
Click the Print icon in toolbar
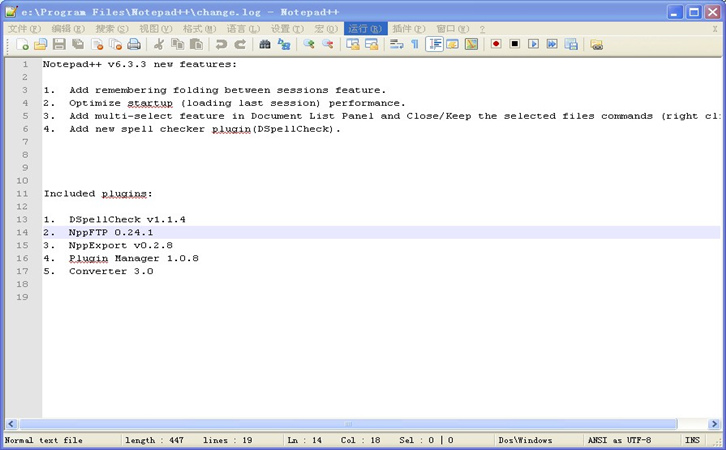pos(134,45)
